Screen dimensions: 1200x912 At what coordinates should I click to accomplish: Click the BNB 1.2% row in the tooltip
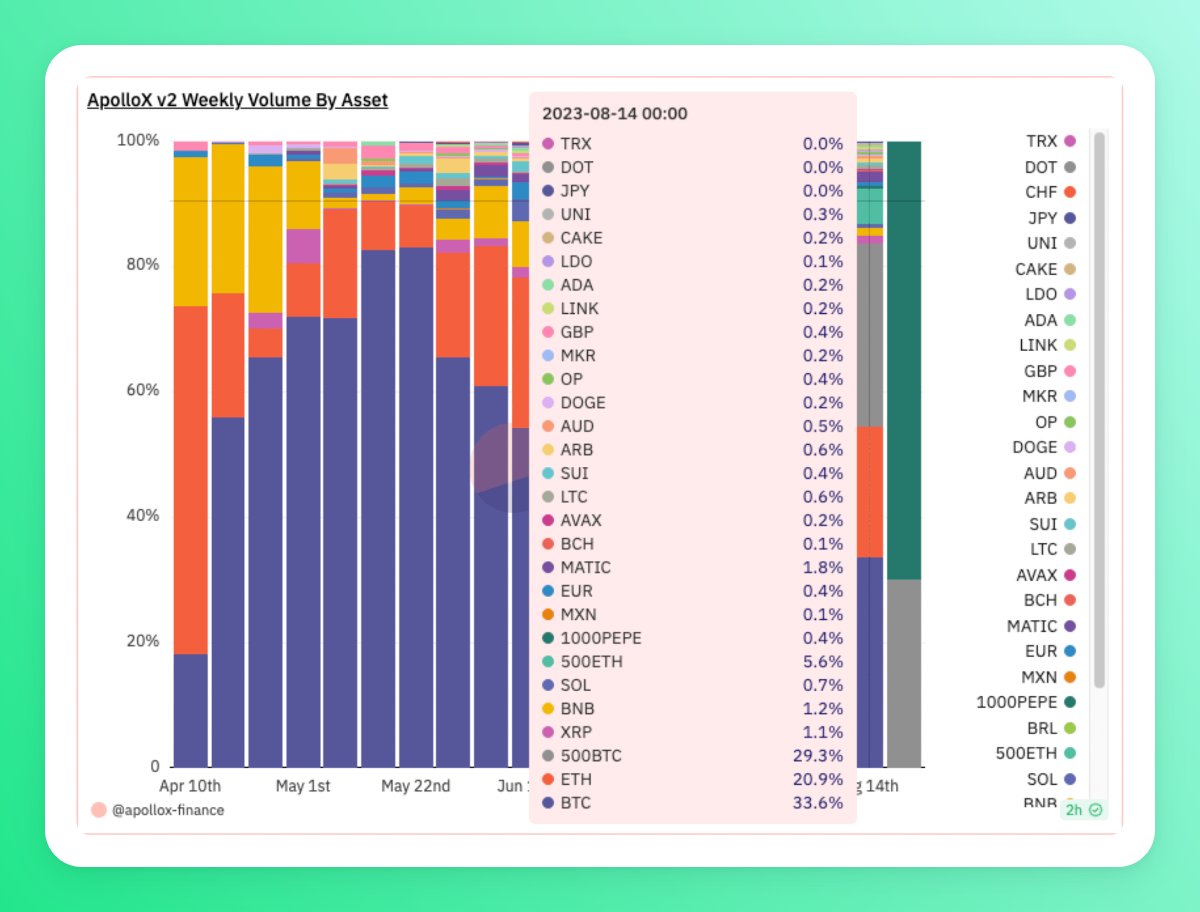(x=692, y=709)
